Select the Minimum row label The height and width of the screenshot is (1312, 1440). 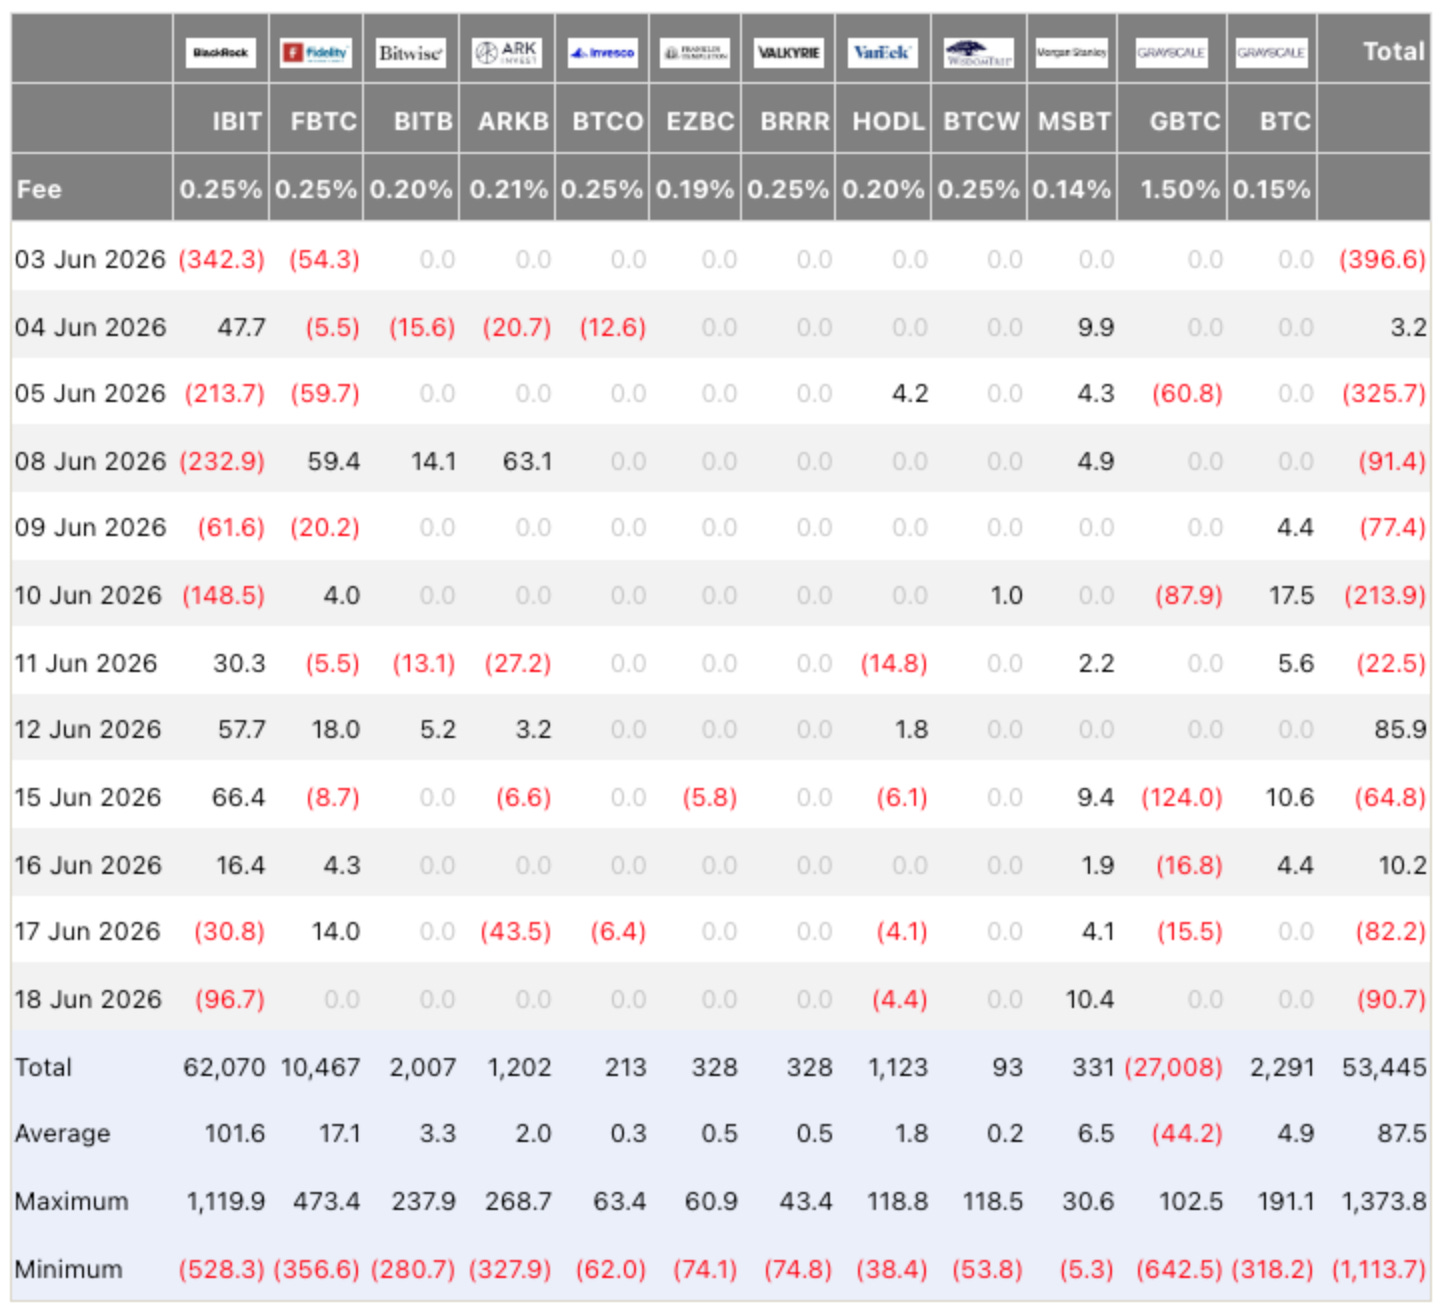[x=68, y=1269]
